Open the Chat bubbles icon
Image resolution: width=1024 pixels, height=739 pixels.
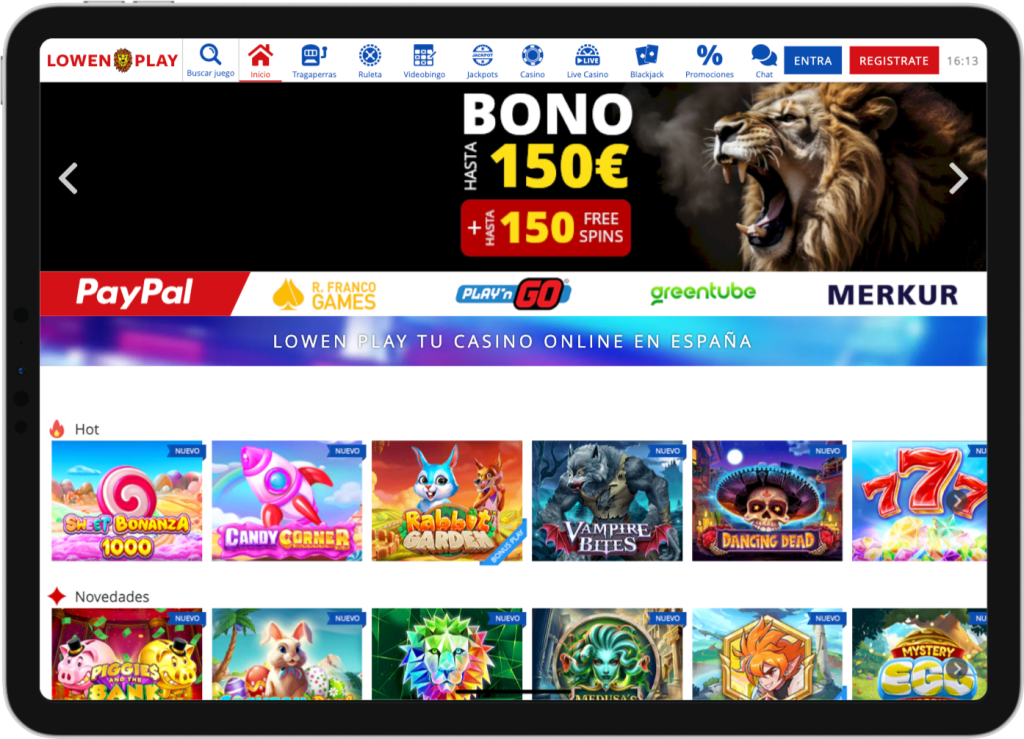point(764,55)
